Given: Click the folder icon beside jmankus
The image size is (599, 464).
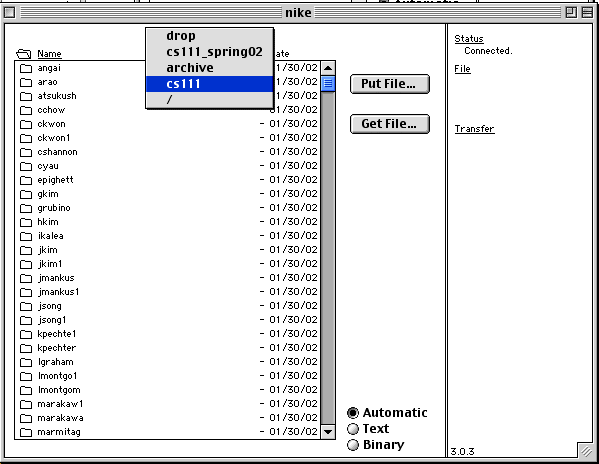Looking at the screenshot, I should coord(26,278).
